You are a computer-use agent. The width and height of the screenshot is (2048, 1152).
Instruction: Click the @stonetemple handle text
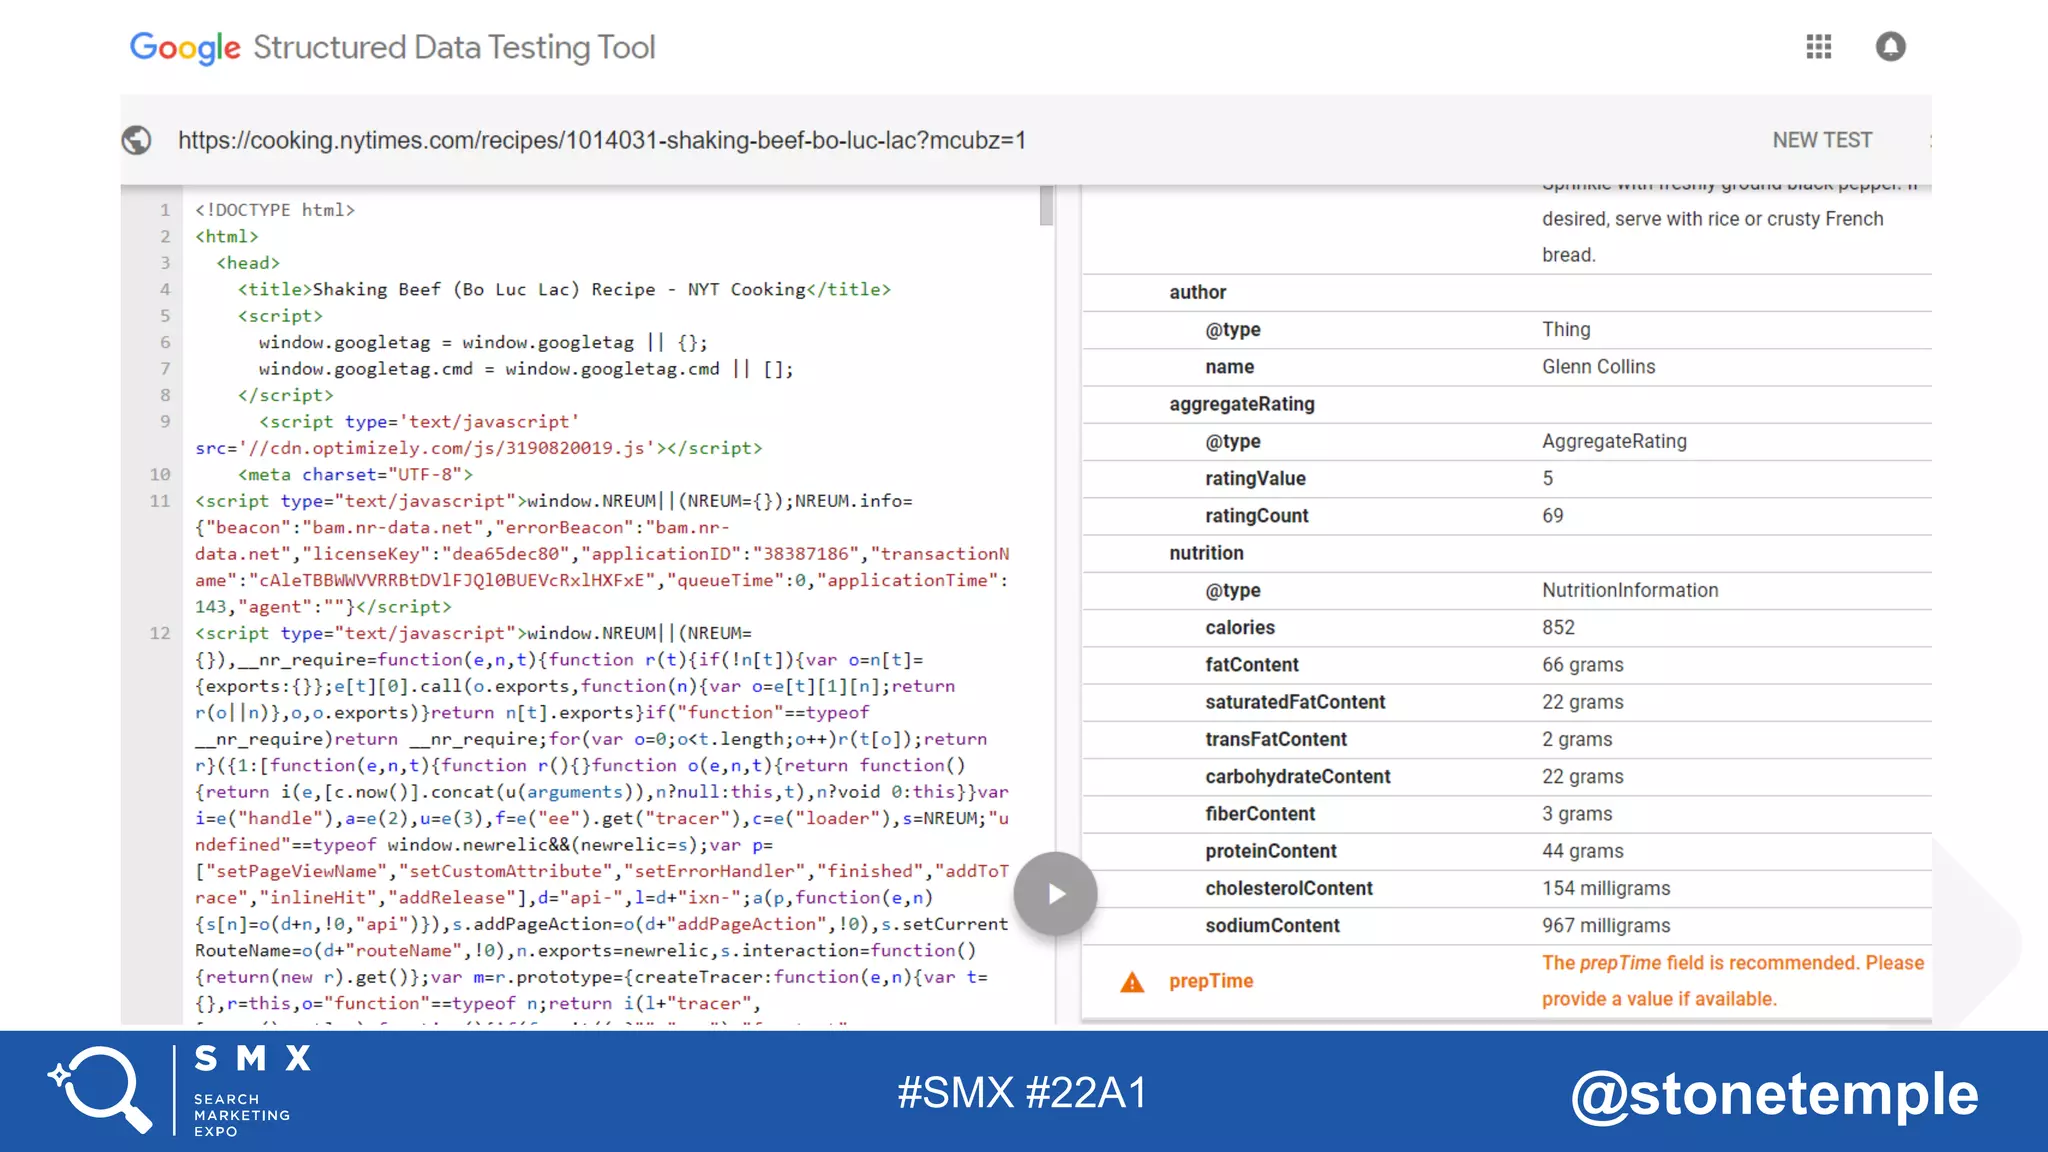(1774, 1094)
